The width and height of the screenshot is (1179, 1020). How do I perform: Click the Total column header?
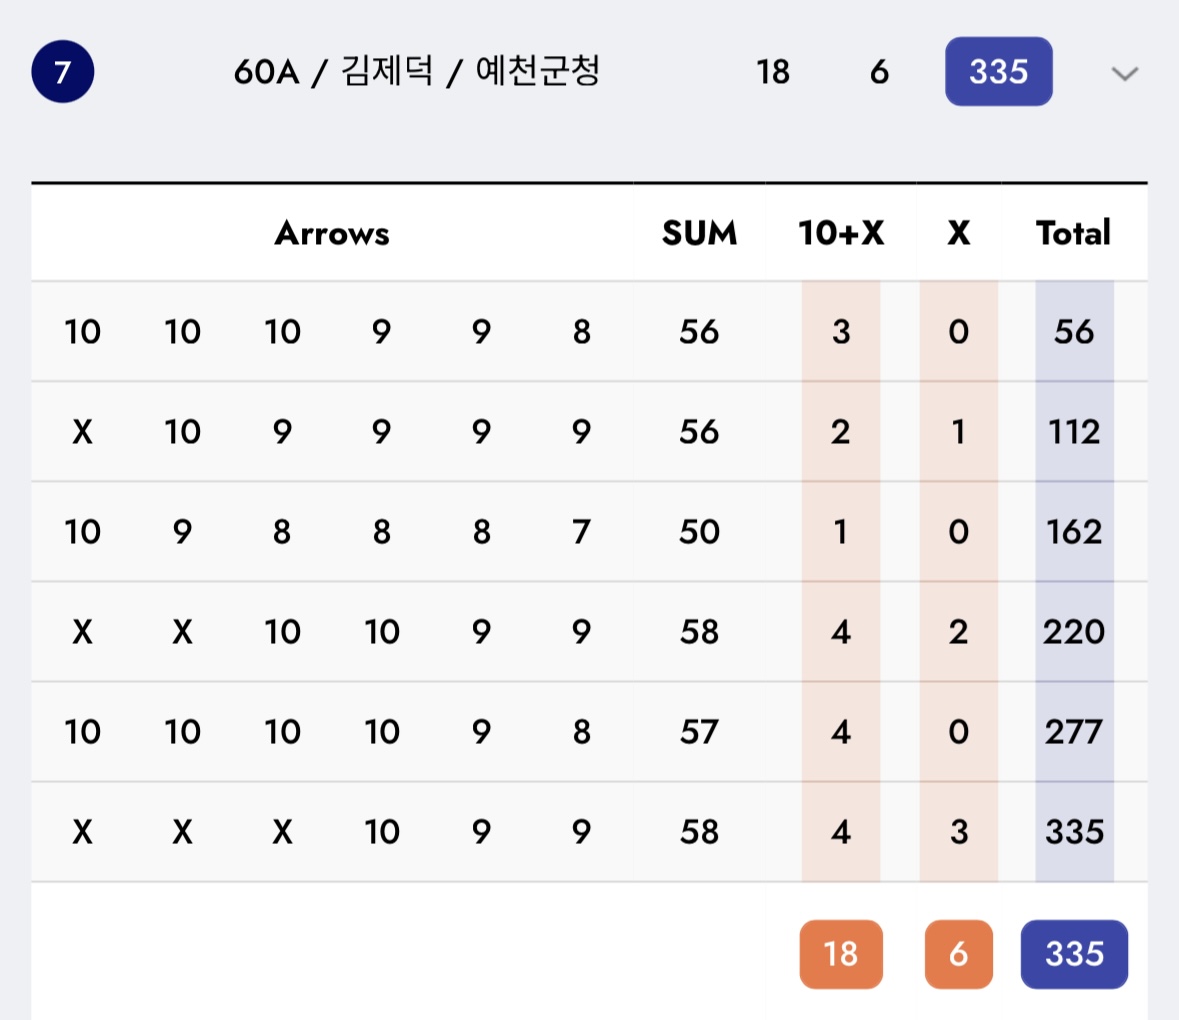point(1073,233)
